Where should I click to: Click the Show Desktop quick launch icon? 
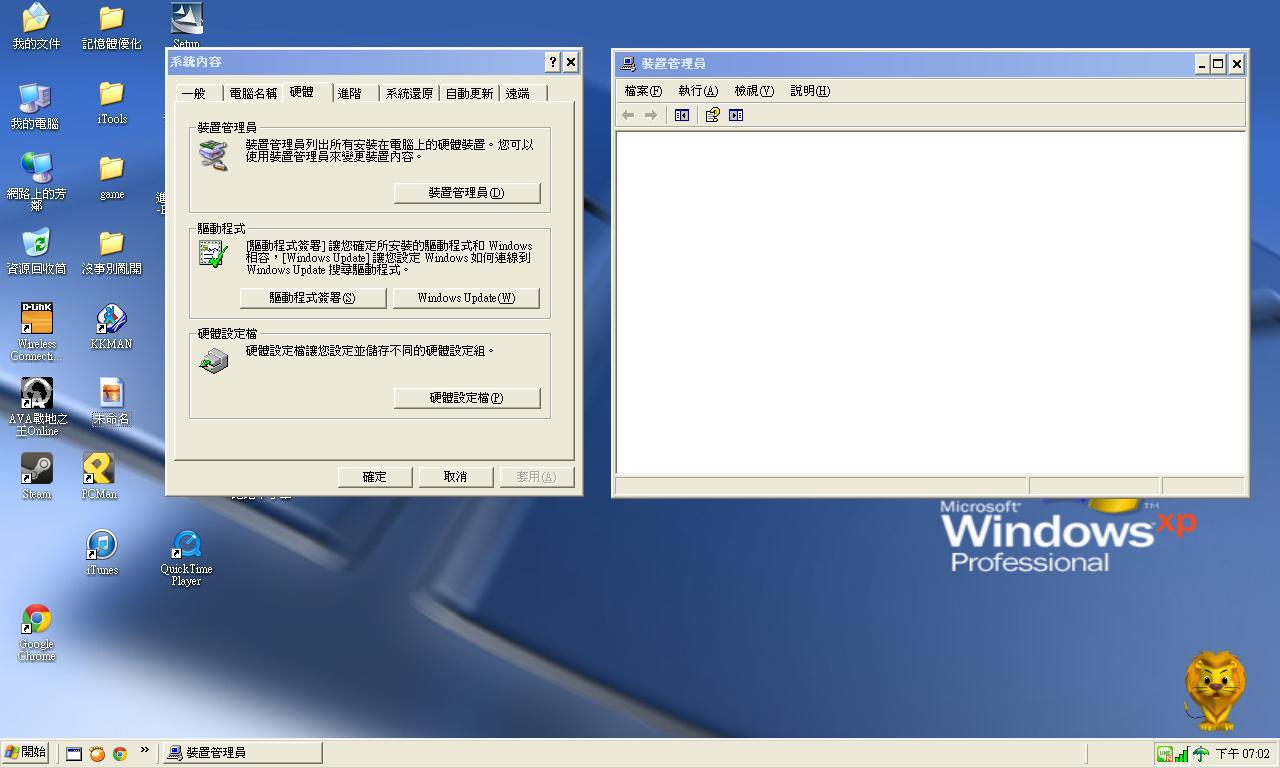click(74, 754)
